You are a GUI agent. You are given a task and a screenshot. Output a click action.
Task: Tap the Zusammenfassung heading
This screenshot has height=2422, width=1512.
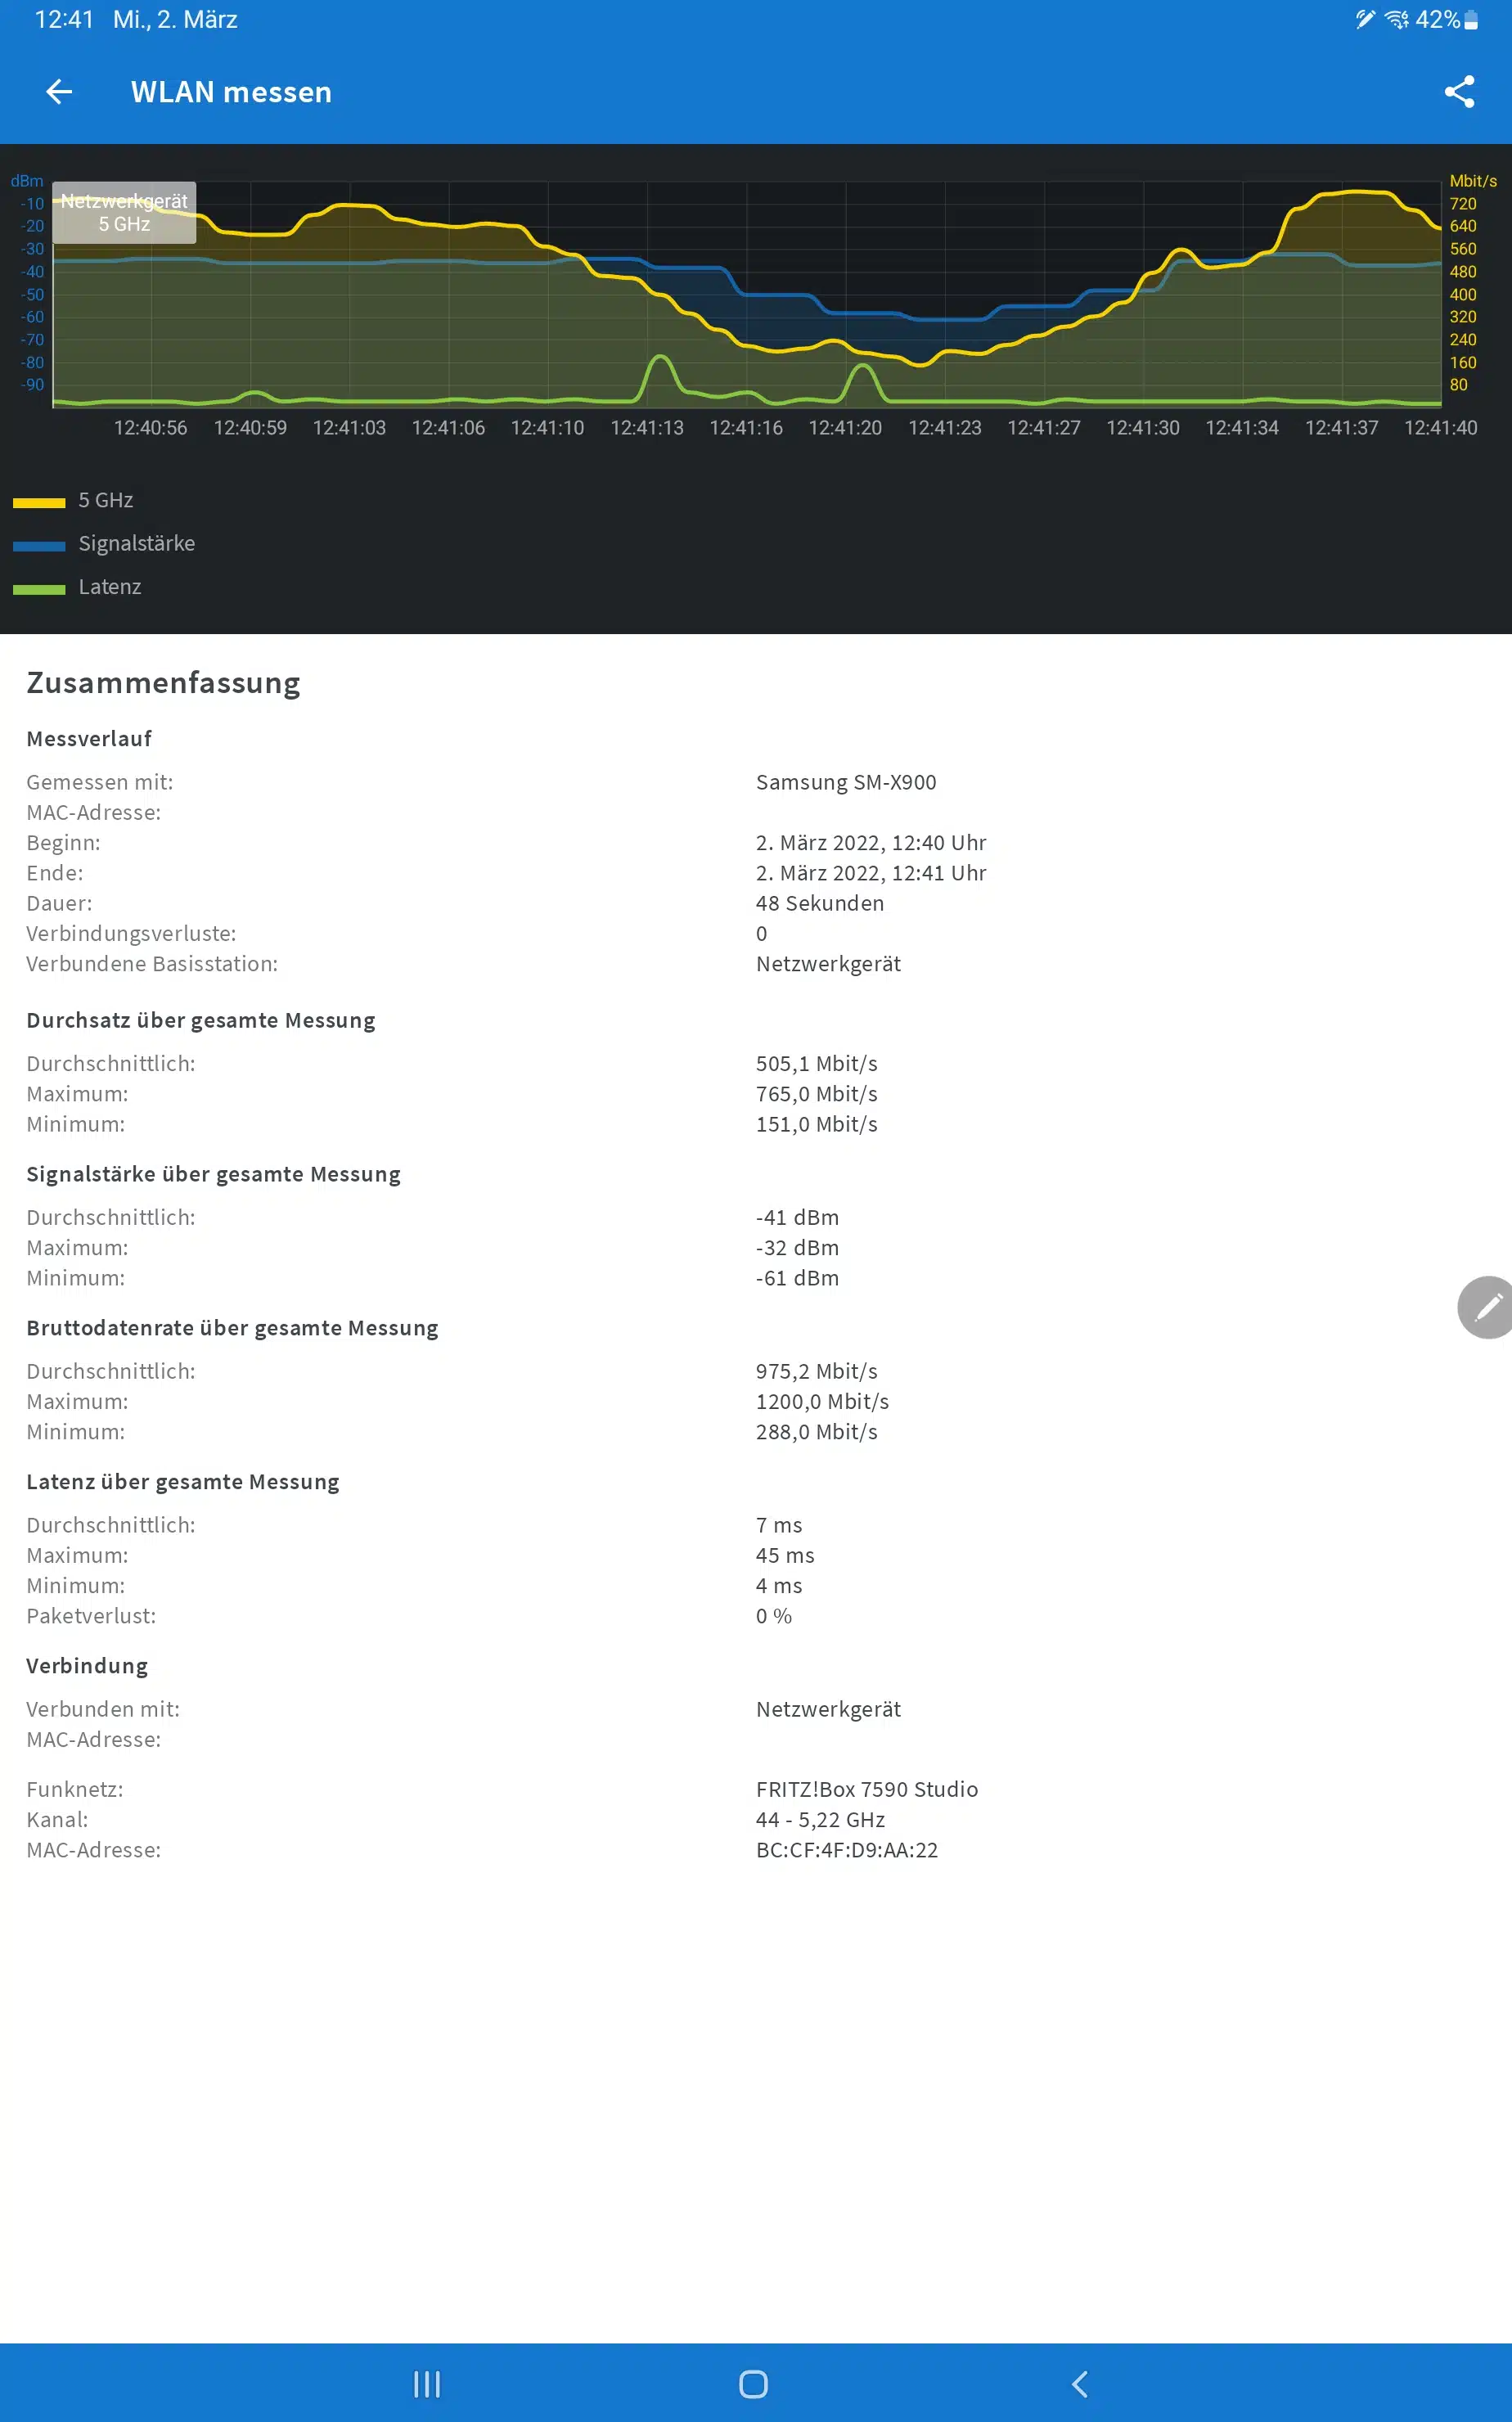point(163,683)
